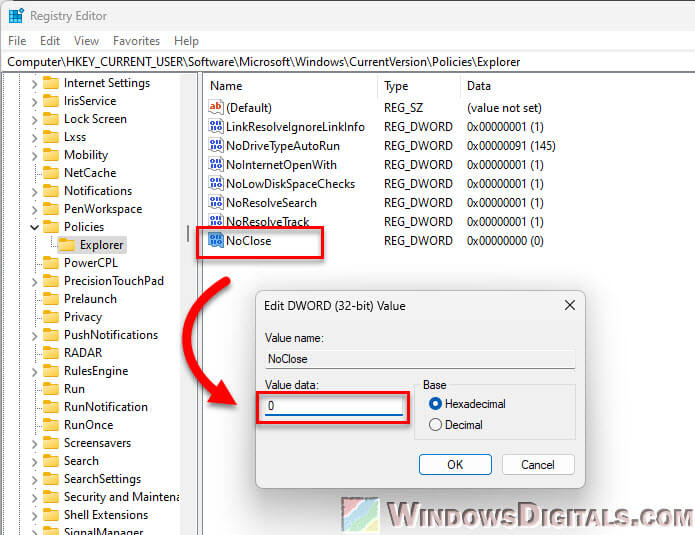The height and width of the screenshot is (535, 695).
Task: Expand the Mobility key
Action: (35, 155)
